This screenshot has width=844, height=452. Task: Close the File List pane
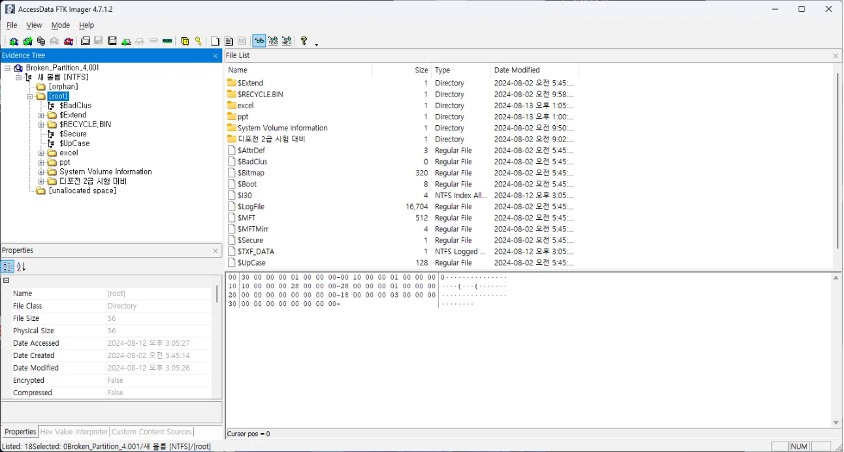[x=835, y=55]
